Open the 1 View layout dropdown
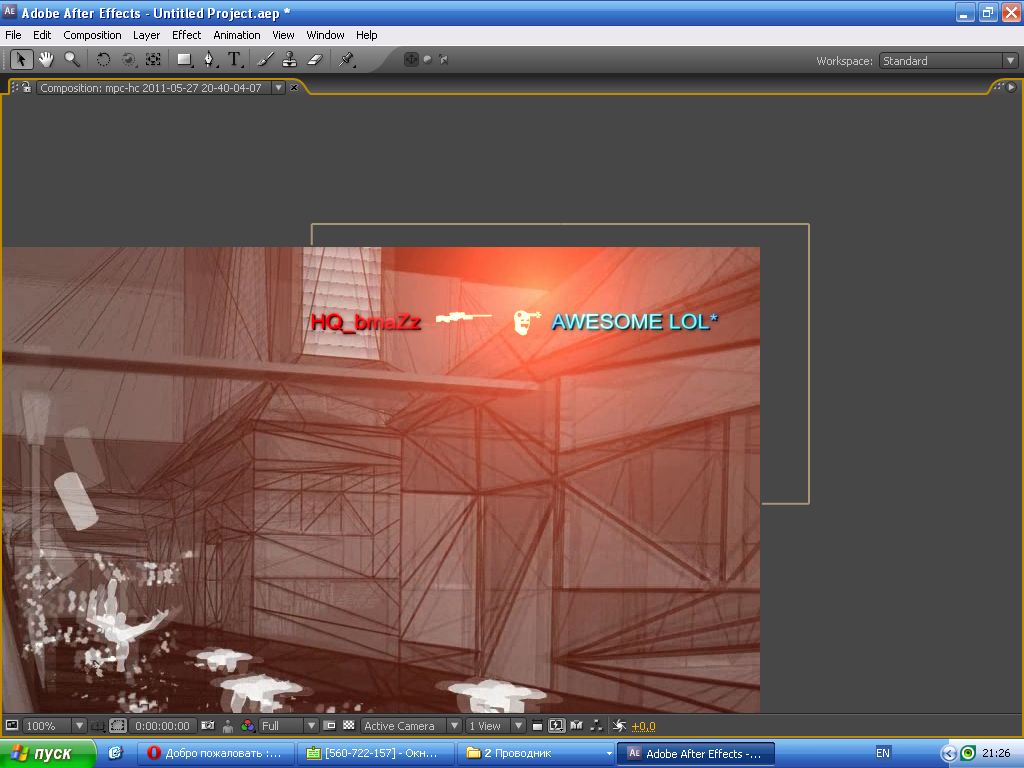The image size is (1024, 768). (495, 726)
